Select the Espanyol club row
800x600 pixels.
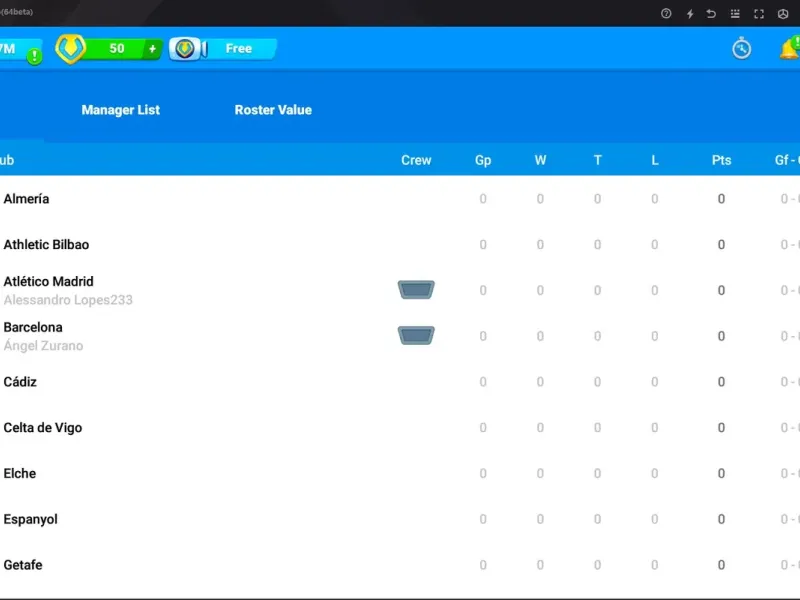point(400,519)
